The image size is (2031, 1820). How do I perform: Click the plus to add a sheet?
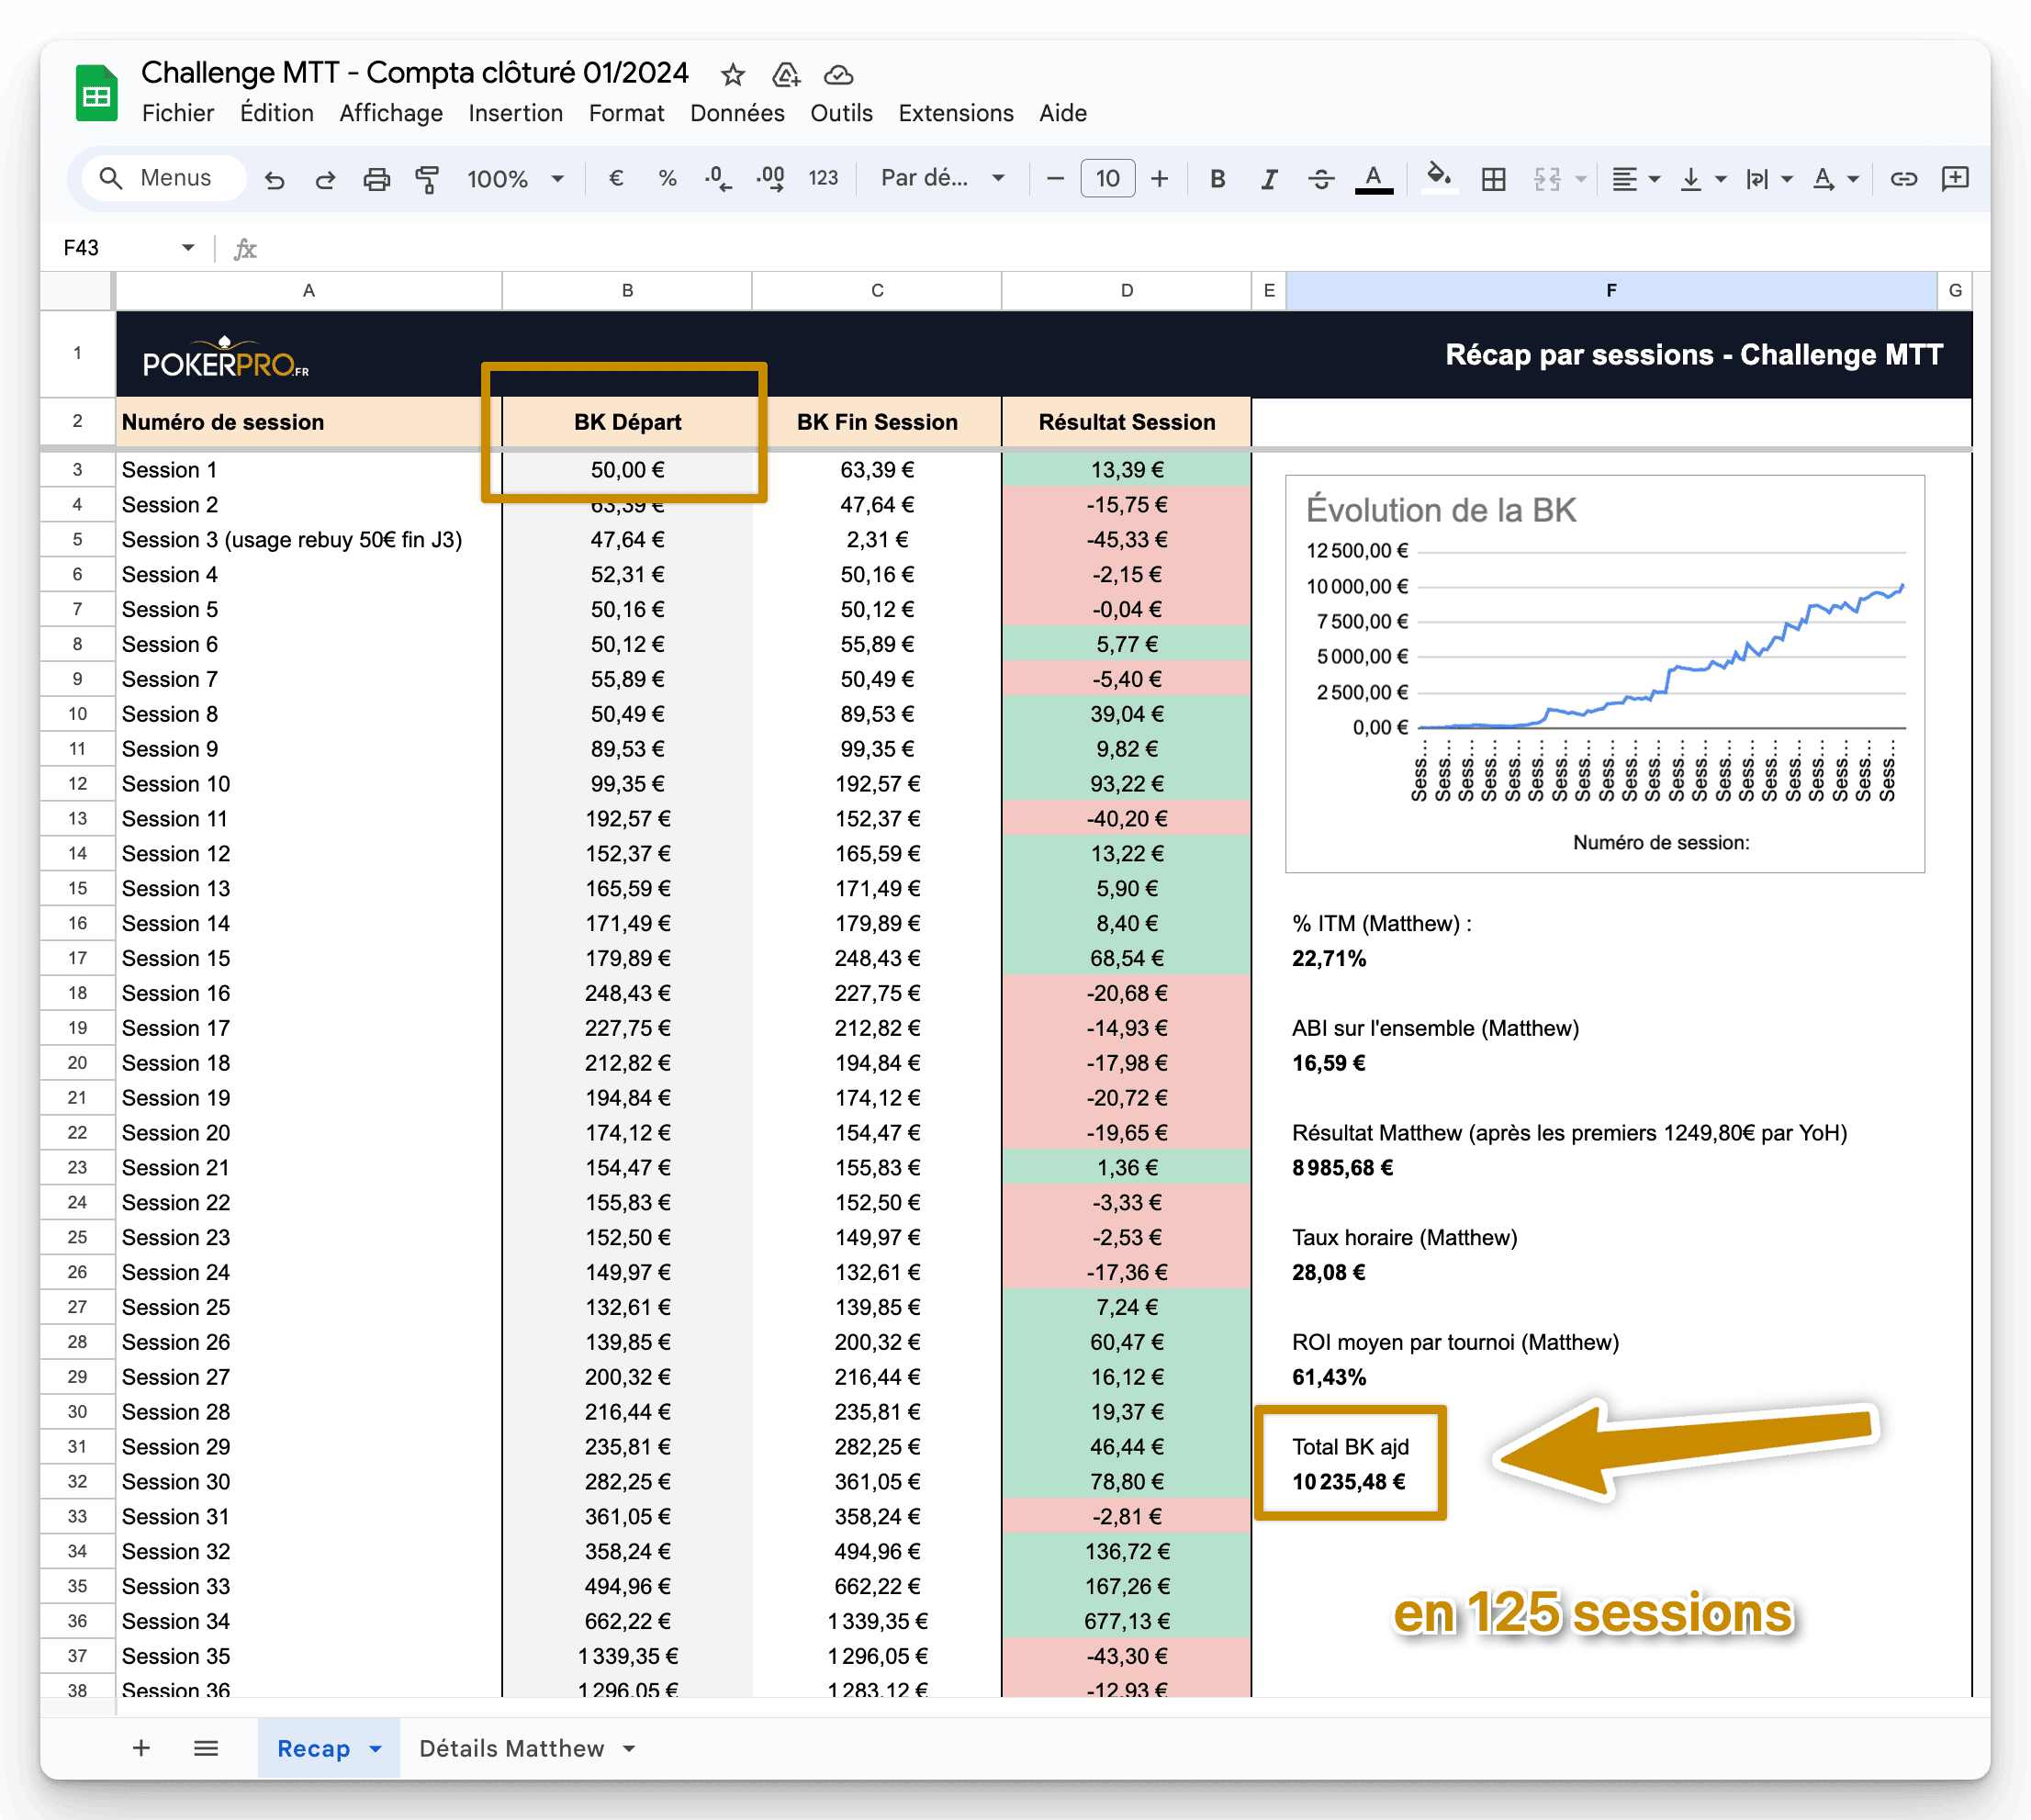click(x=141, y=1748)
